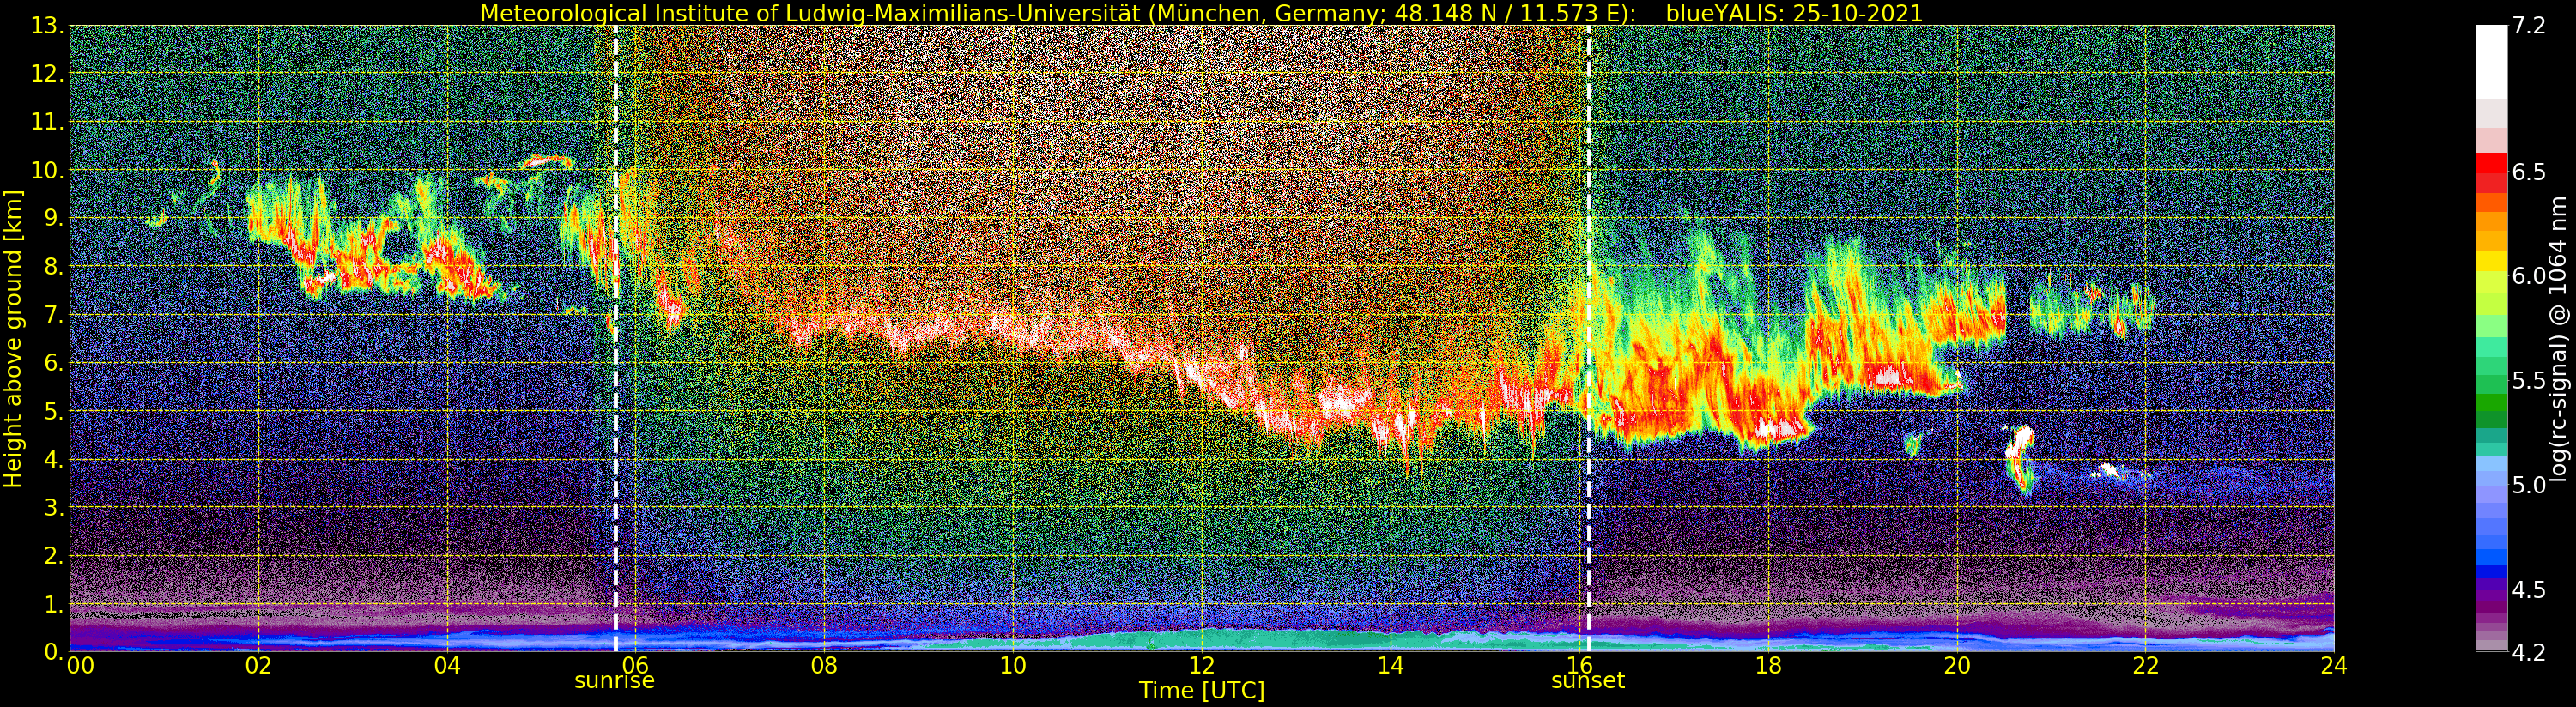
Task: Select the height-axis tick label '5.'
Action: 54,411
